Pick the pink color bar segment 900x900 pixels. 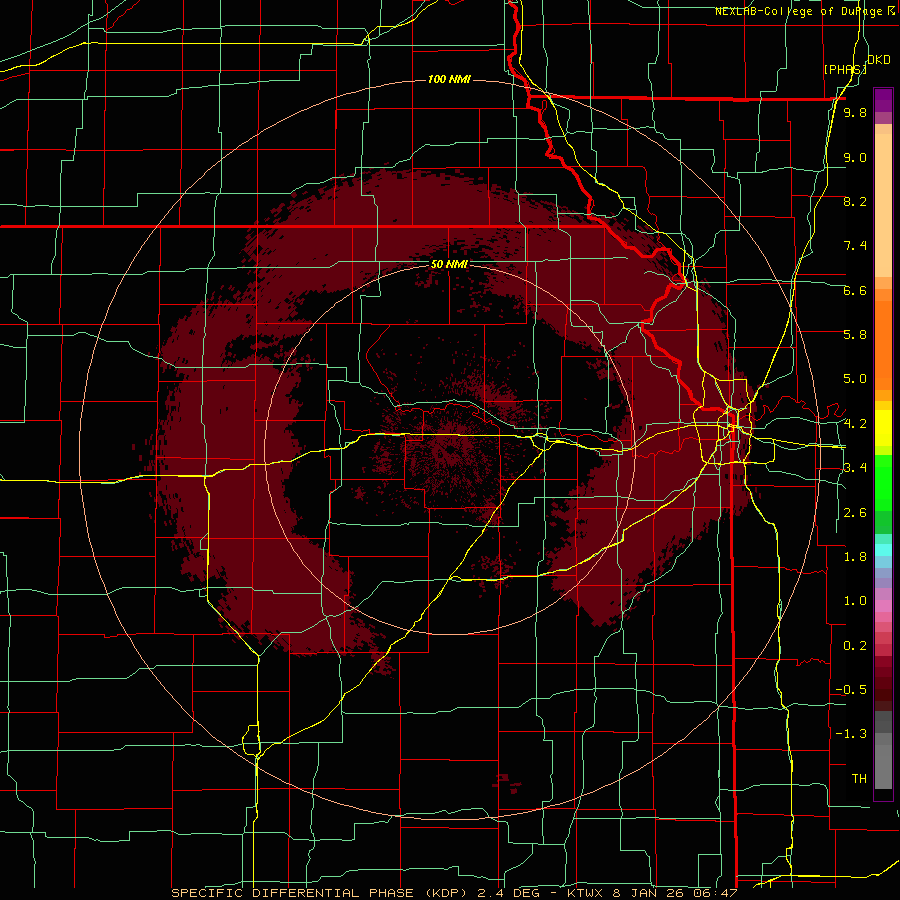pyautogui.click(x=883, y=606)
